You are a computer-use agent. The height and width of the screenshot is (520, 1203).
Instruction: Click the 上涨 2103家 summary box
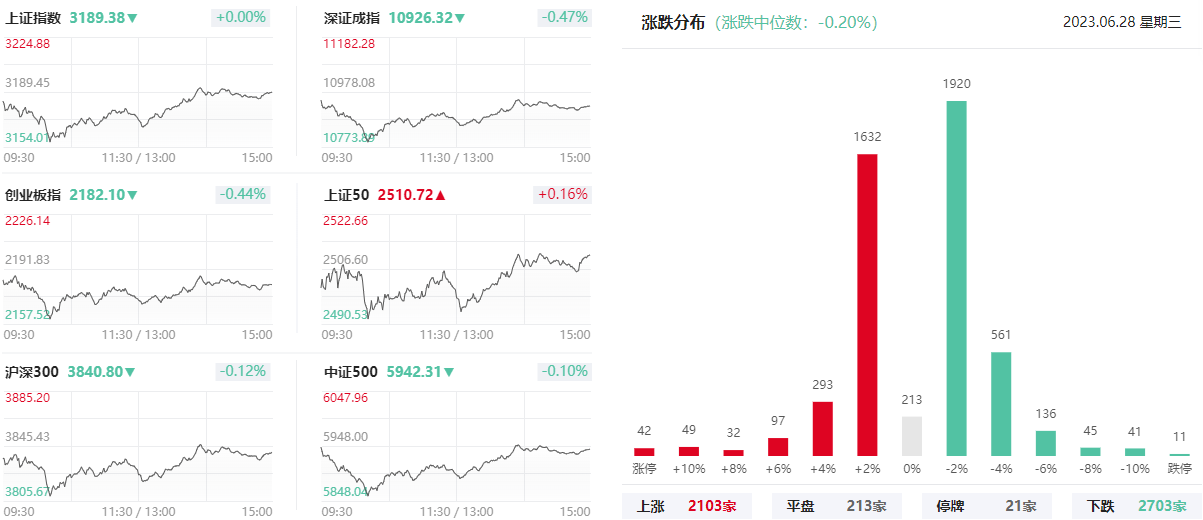tap(686, 506)
